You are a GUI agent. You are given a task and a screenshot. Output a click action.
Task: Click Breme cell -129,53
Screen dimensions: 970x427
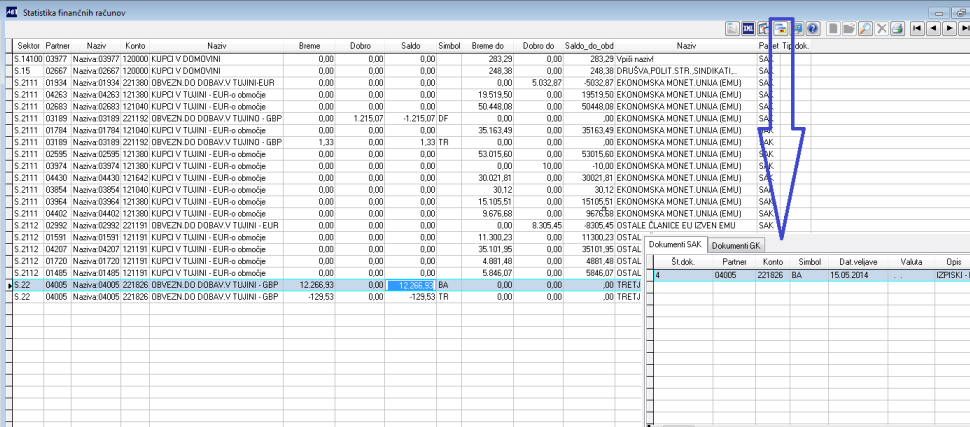tap(309, 297)
